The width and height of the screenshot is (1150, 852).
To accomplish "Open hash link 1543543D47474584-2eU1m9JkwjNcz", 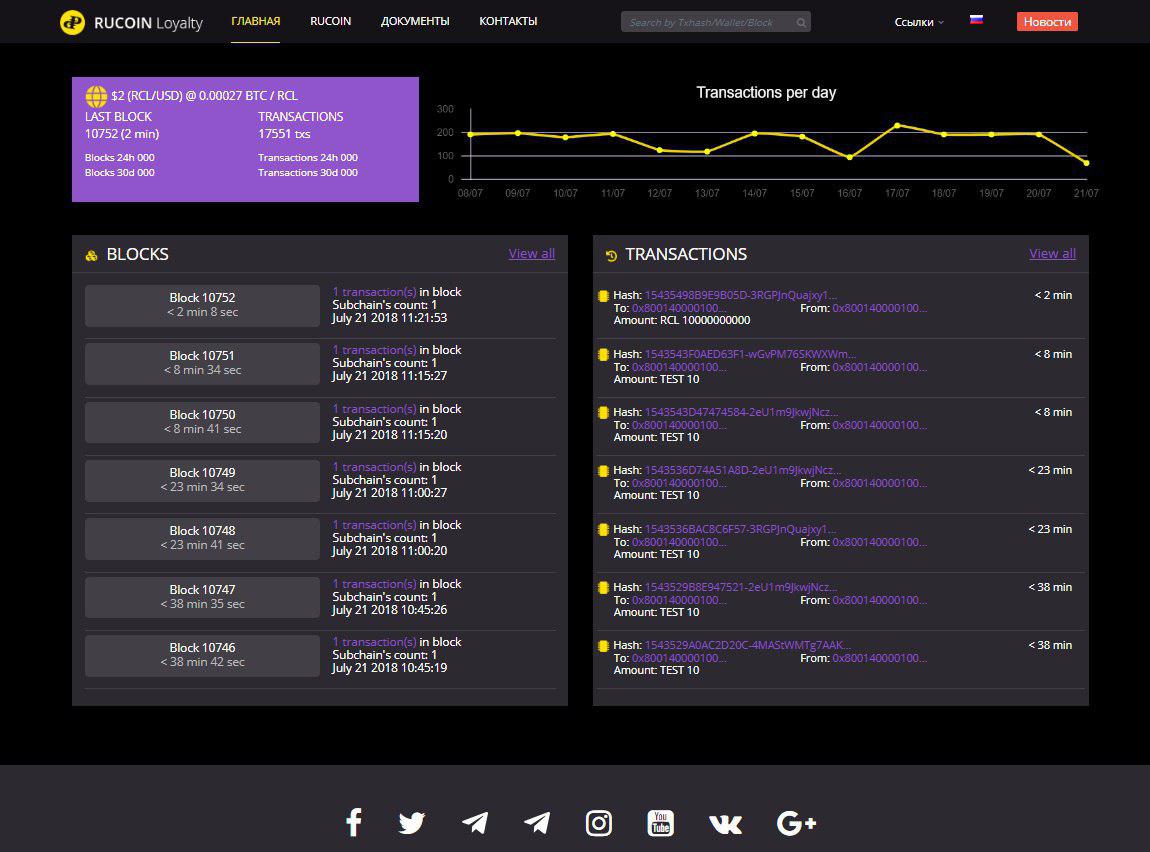I will (x=741, y=412).
